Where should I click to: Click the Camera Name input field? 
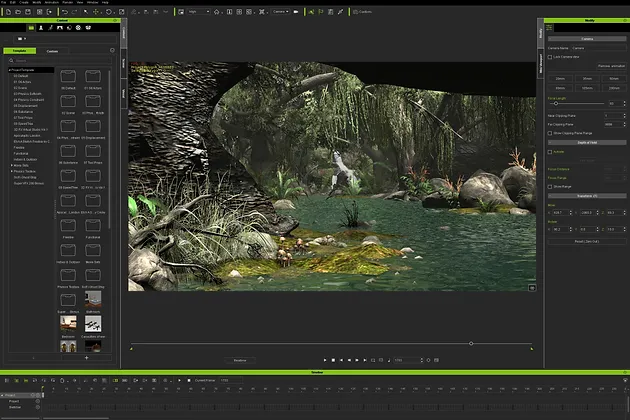coord(599,48)
